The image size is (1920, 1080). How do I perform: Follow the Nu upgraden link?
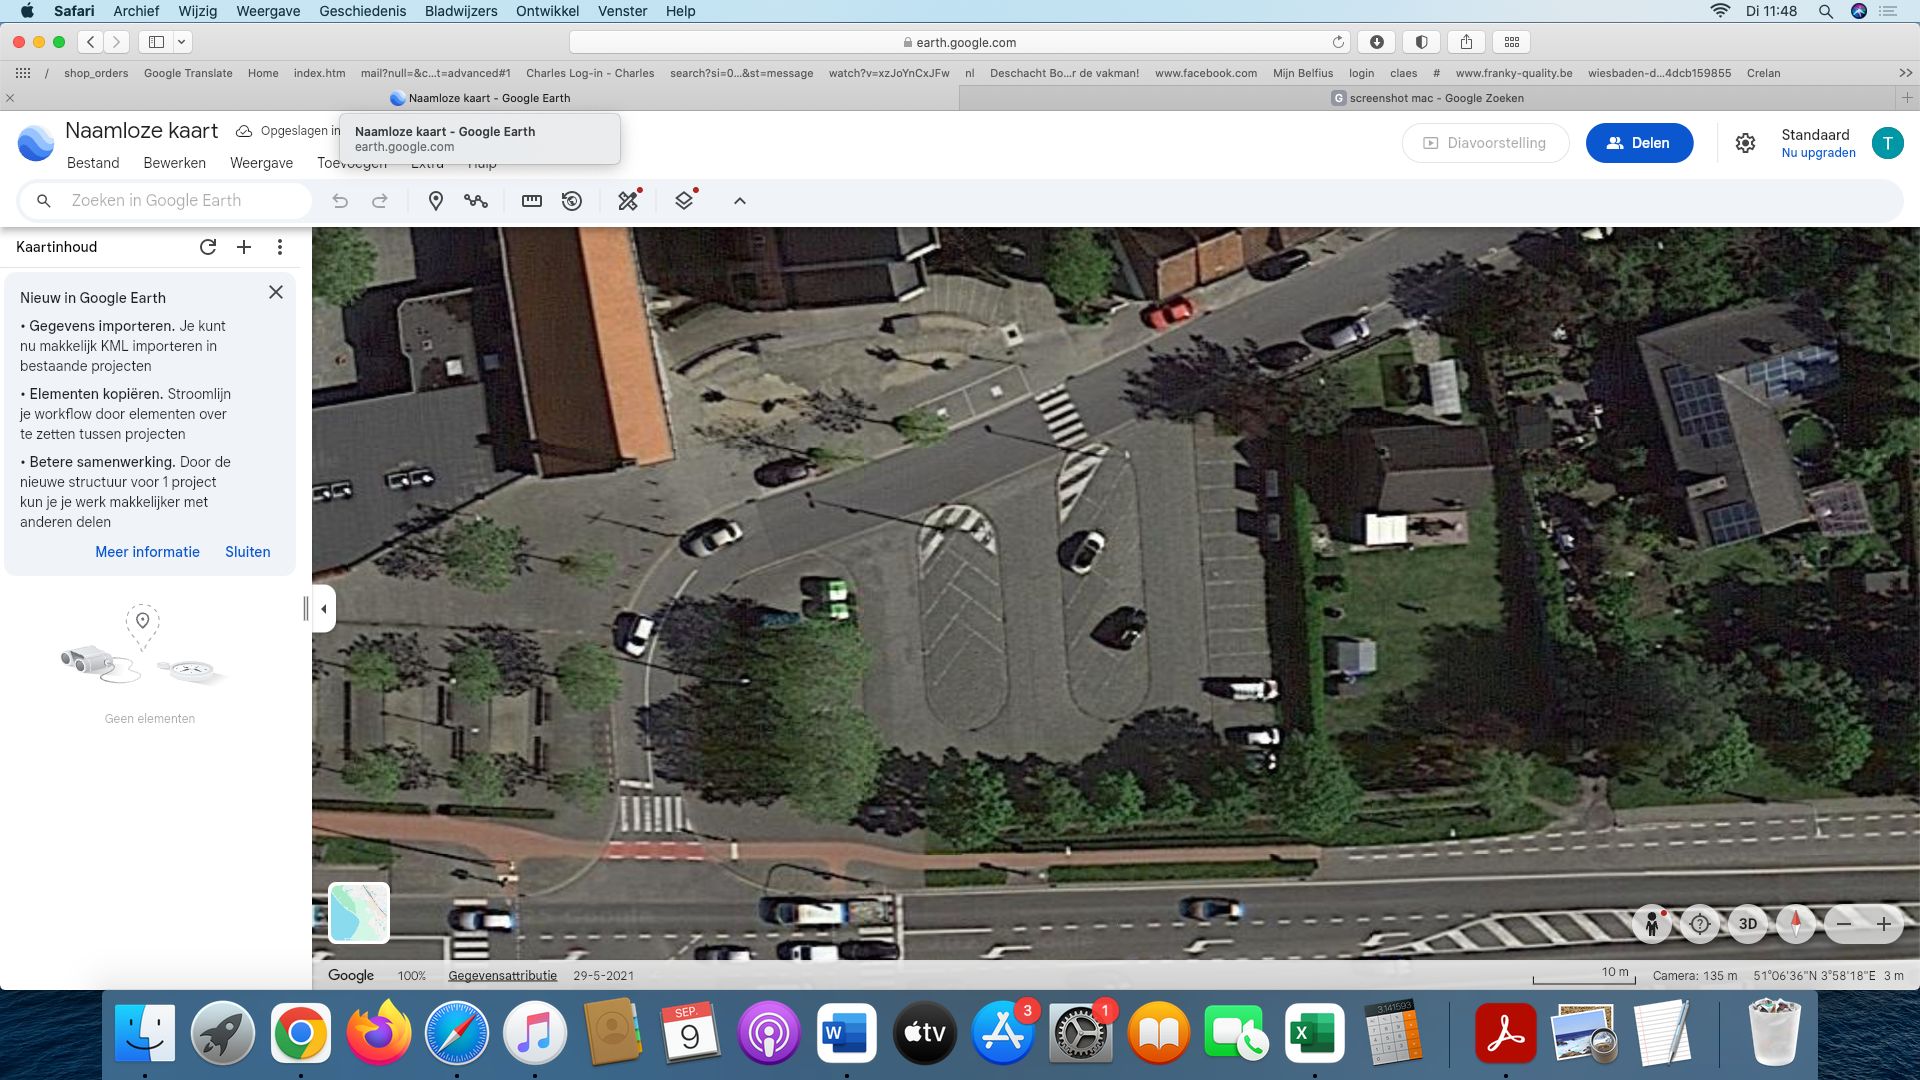coord(1818,153)
